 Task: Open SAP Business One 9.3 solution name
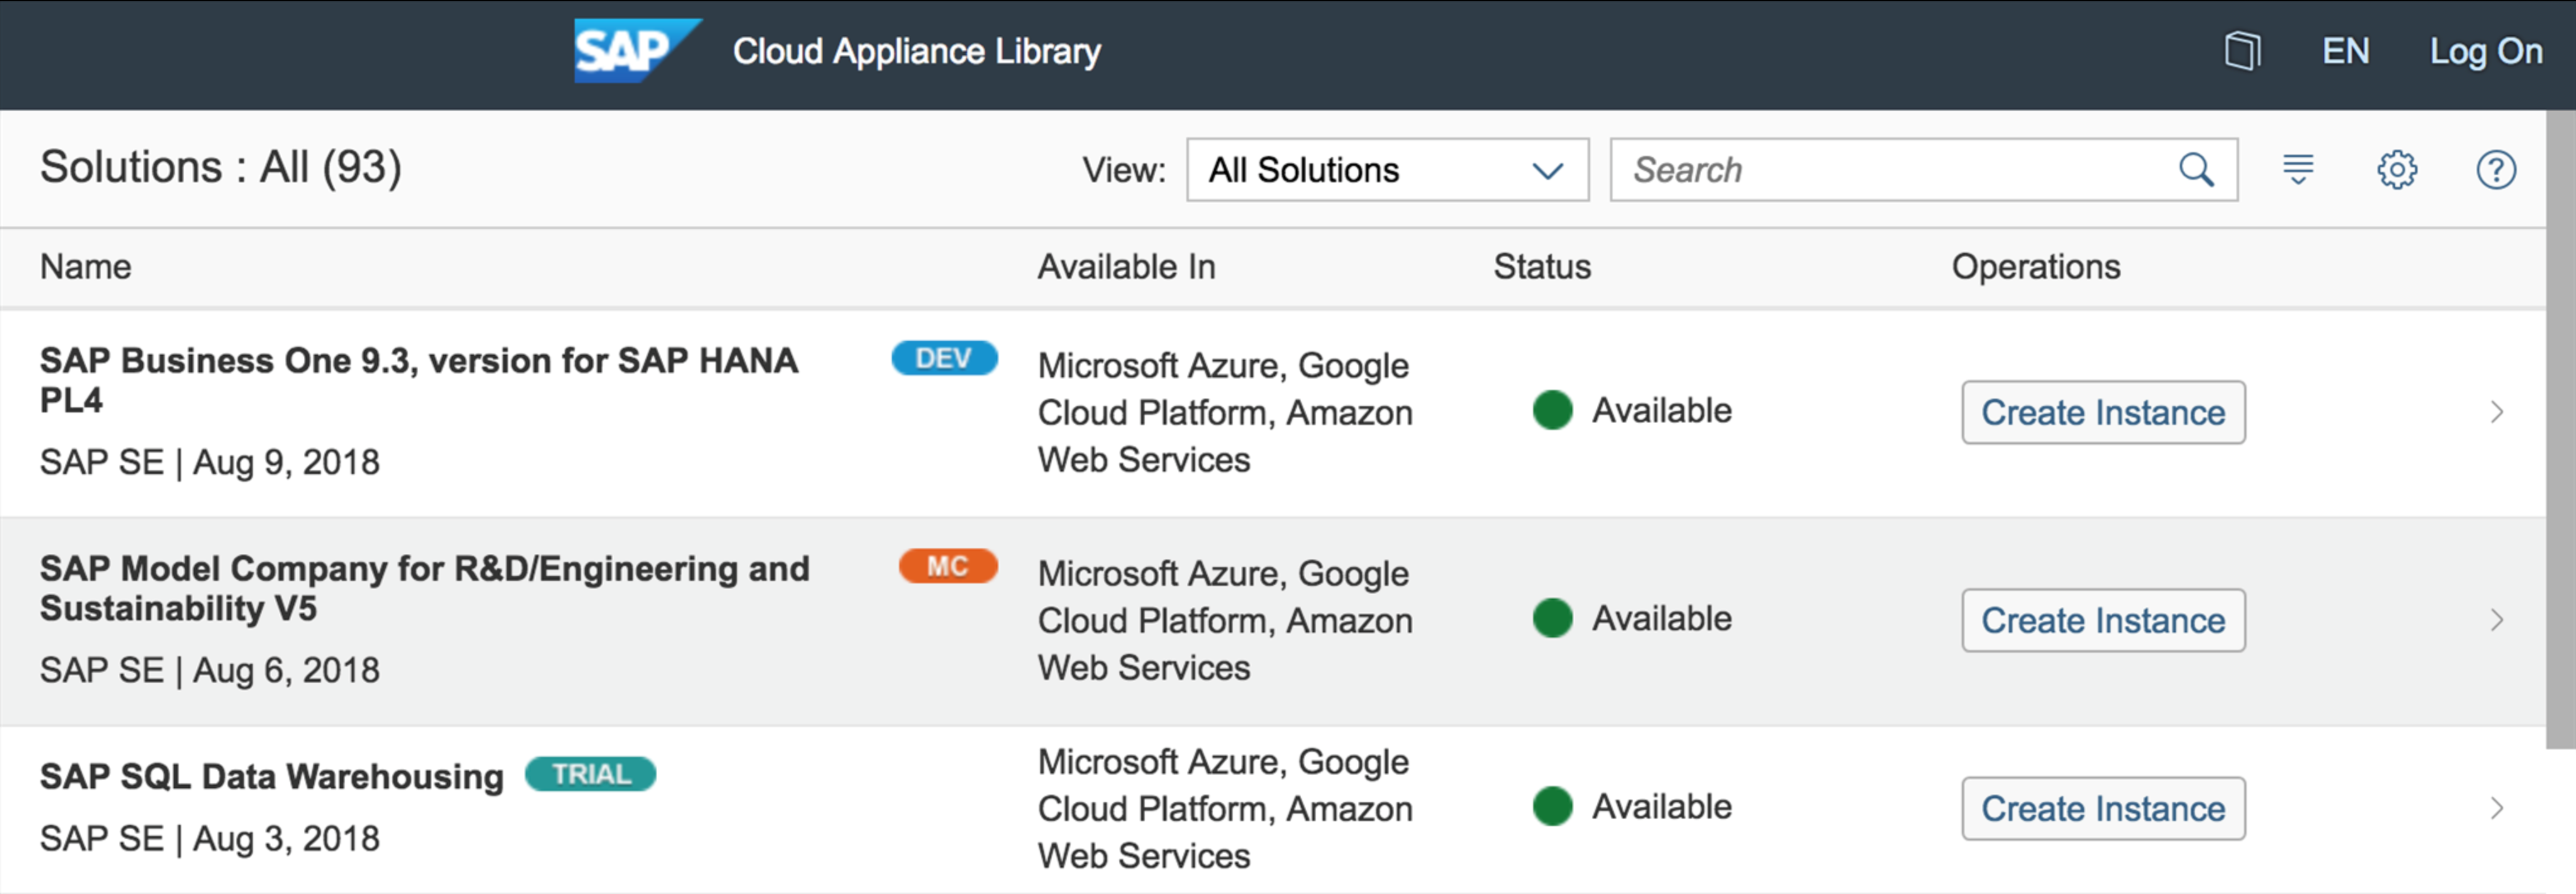click(419, 380)
